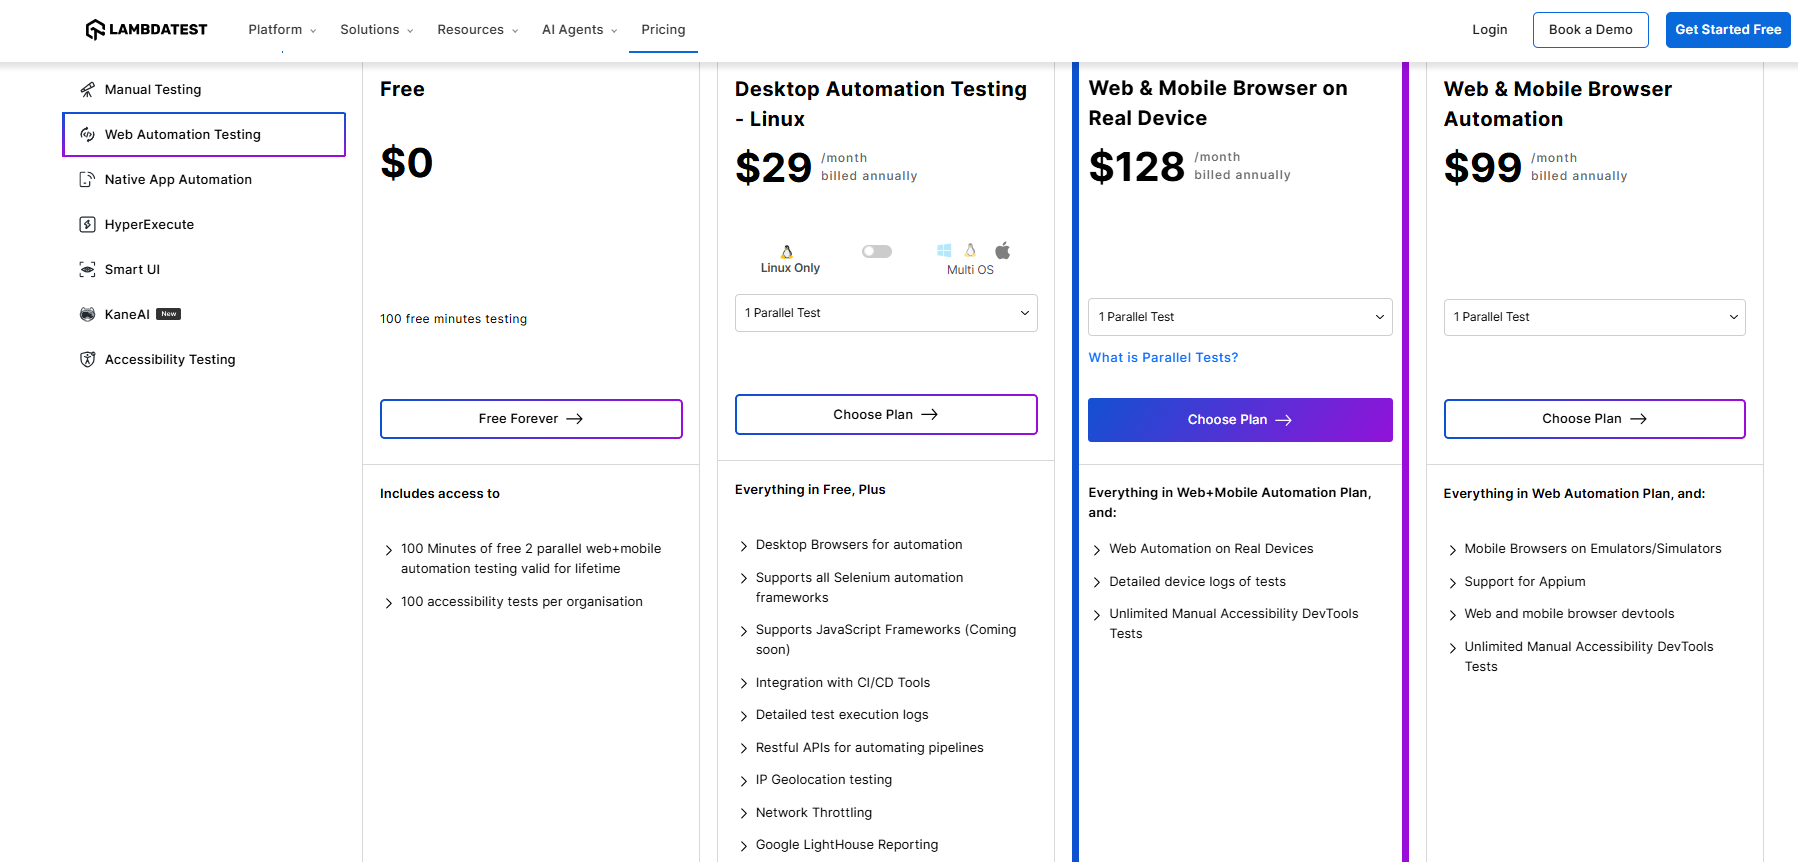Click 'Restful APIs for automating pipelines' feature
1798x862 pixels.
(870, 748)
